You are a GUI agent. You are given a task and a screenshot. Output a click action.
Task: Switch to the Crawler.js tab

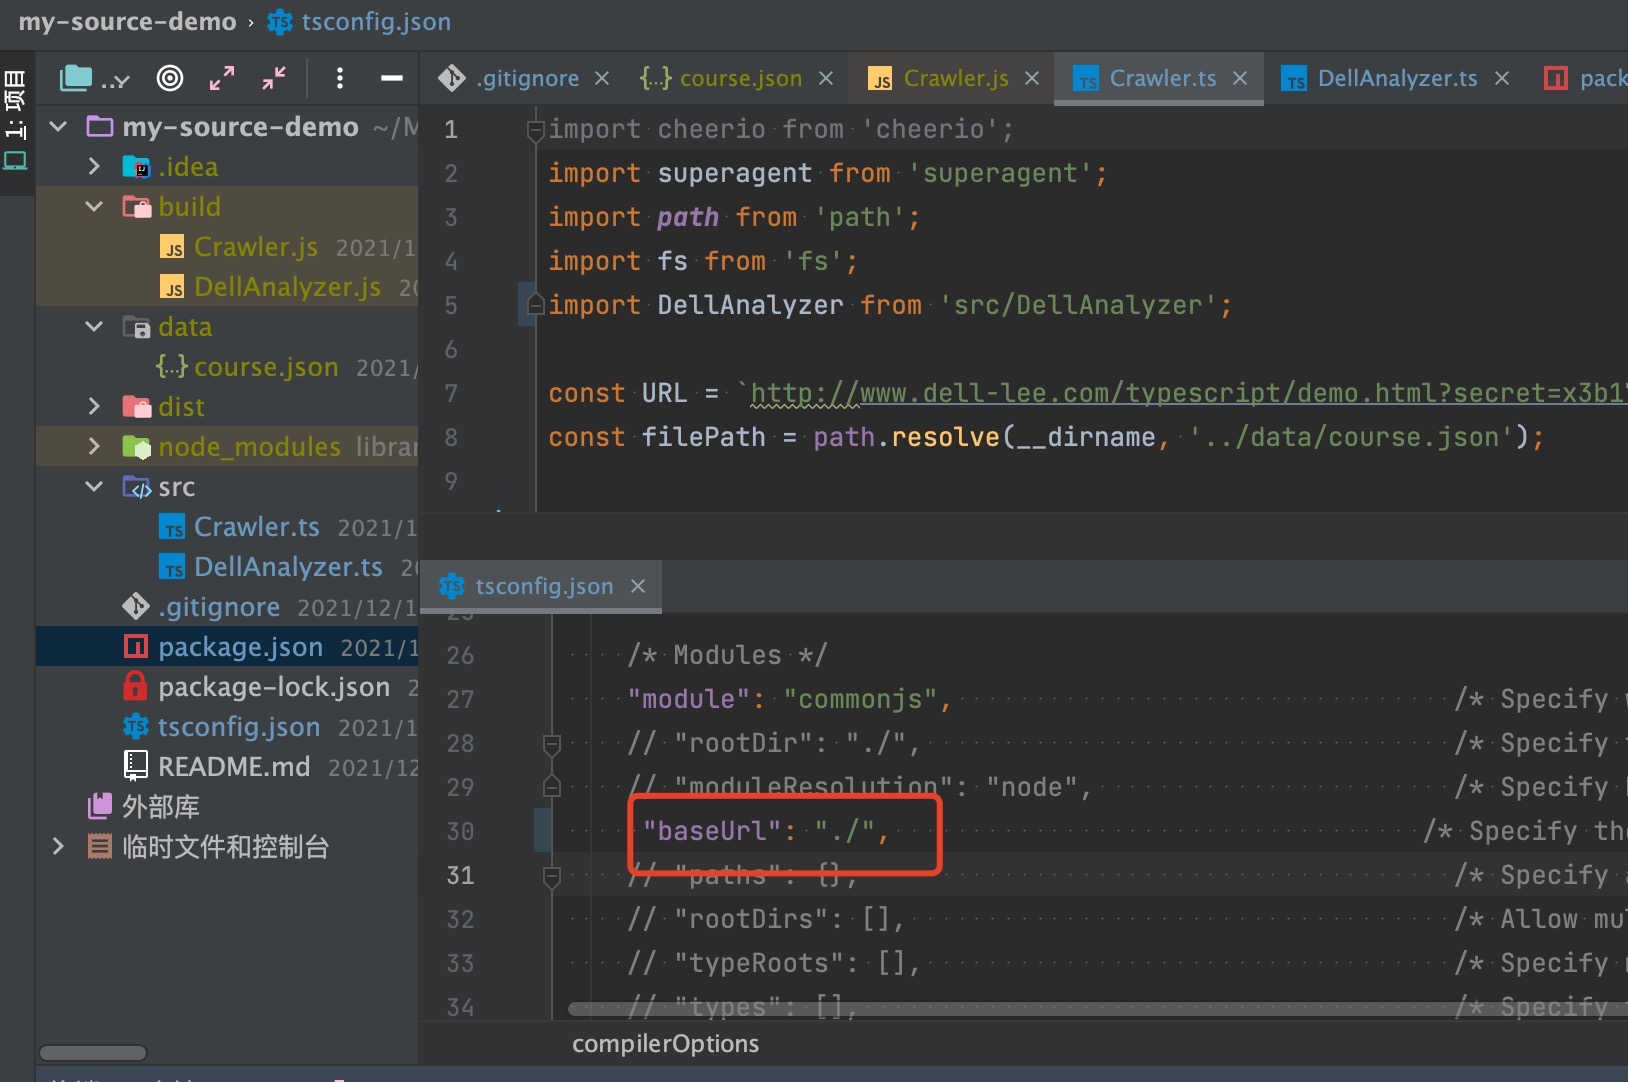tap(955, 78)
